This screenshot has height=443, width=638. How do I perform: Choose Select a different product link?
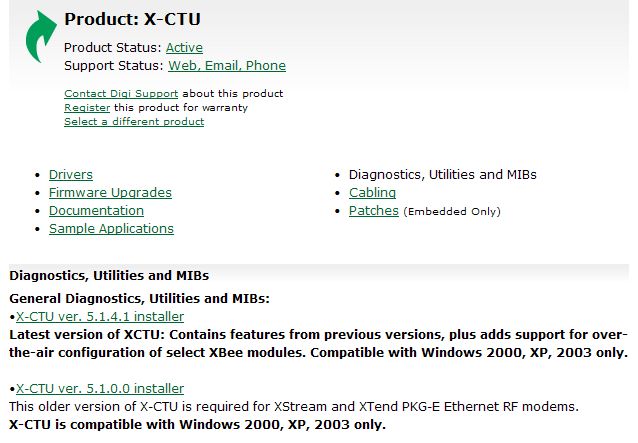[134, 122]
